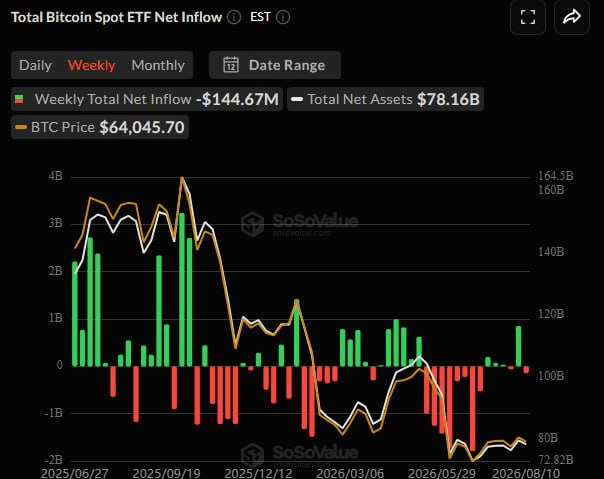Switch to Monthly view
Screen dimensions: 604x479
[158, 65]
